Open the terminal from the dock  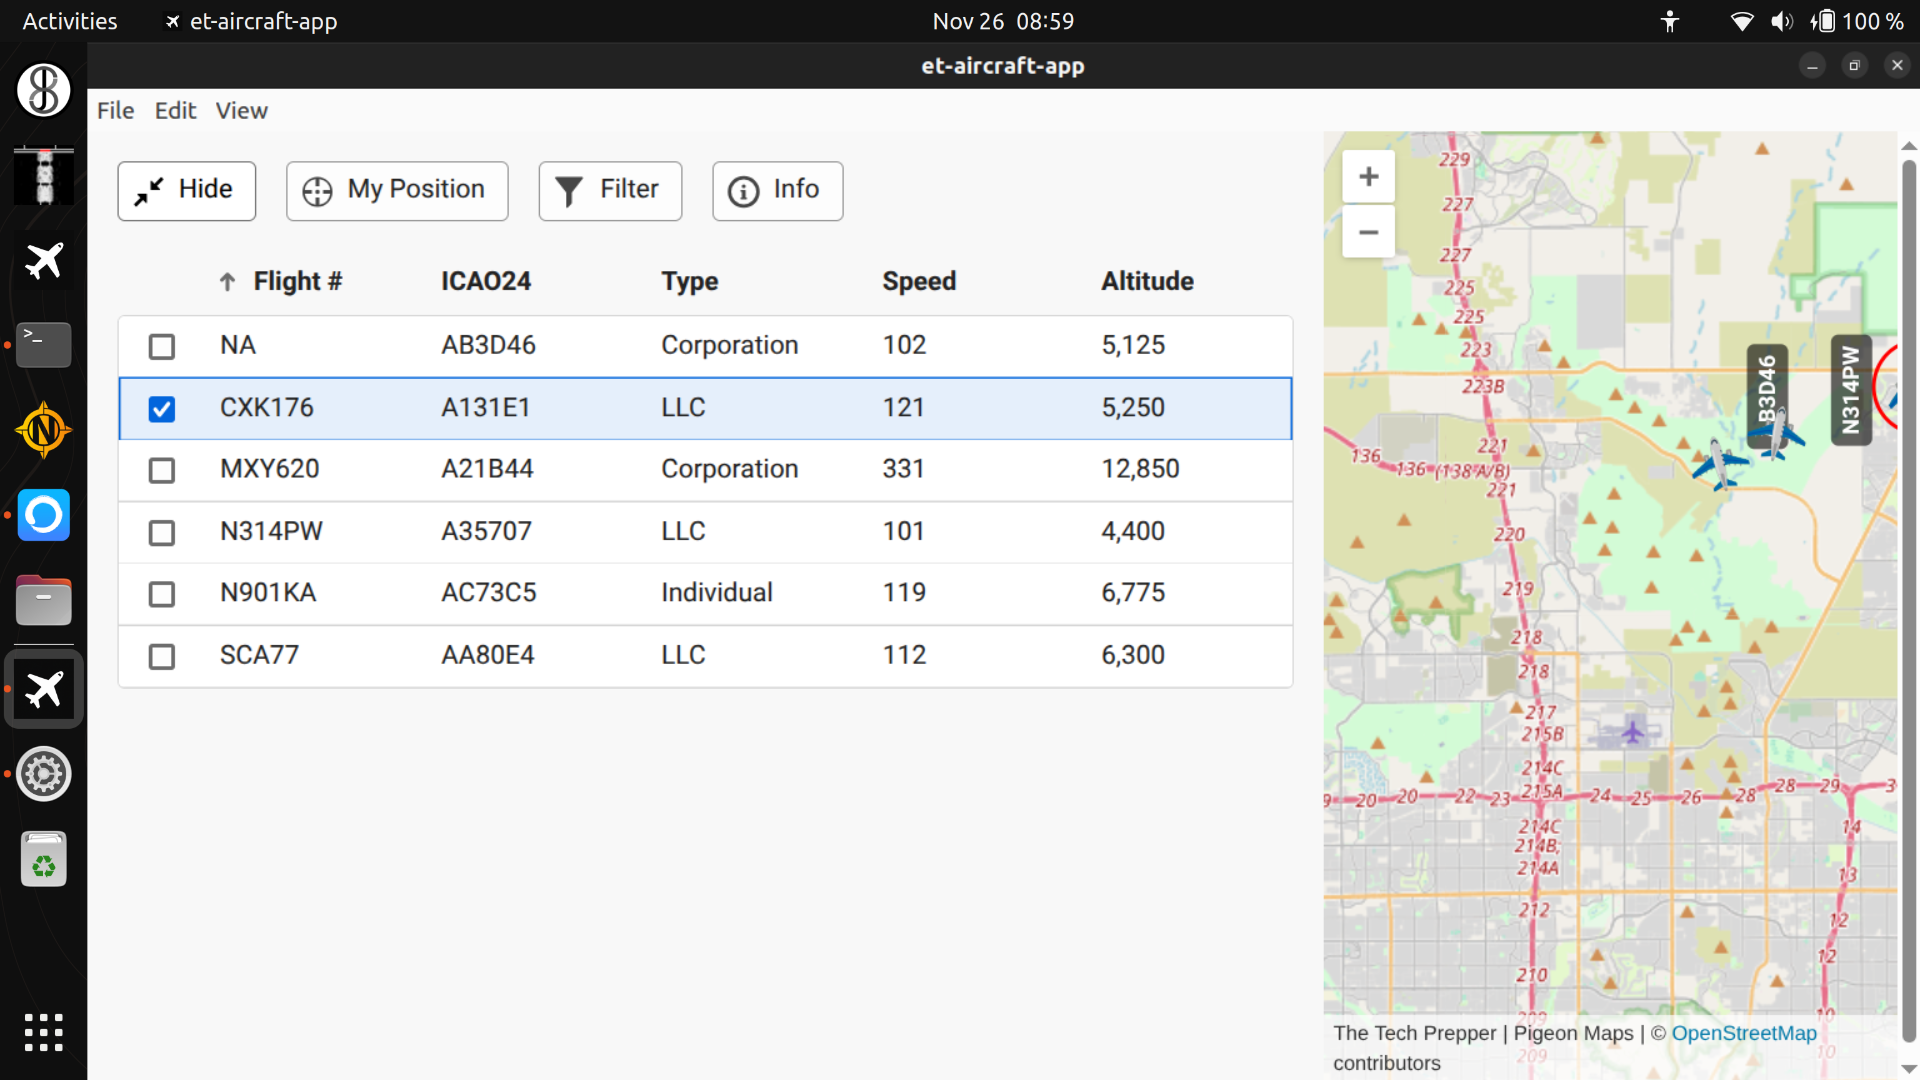(43, 345)
